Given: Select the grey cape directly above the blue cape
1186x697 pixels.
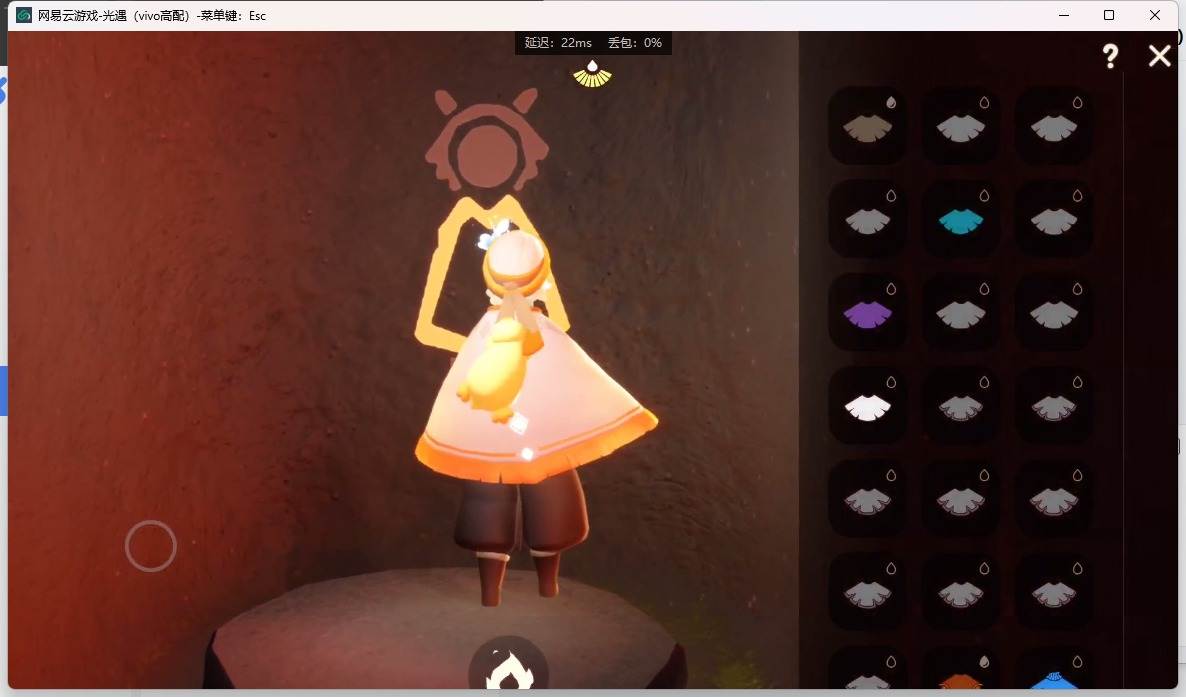Looking at the screenshot, I should click(x=1054, y=593).
